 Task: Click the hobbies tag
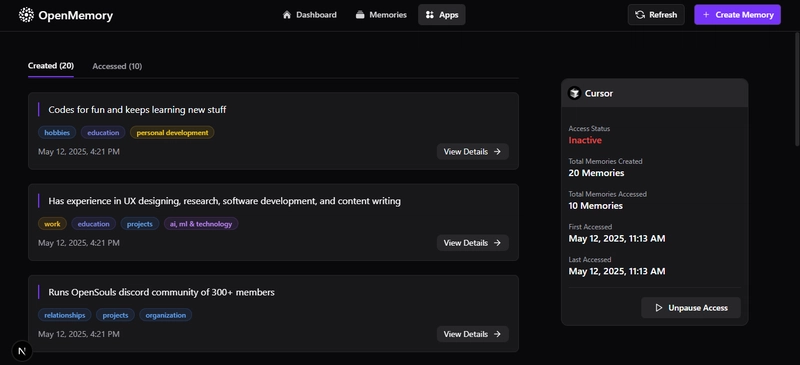coord(57,133)
